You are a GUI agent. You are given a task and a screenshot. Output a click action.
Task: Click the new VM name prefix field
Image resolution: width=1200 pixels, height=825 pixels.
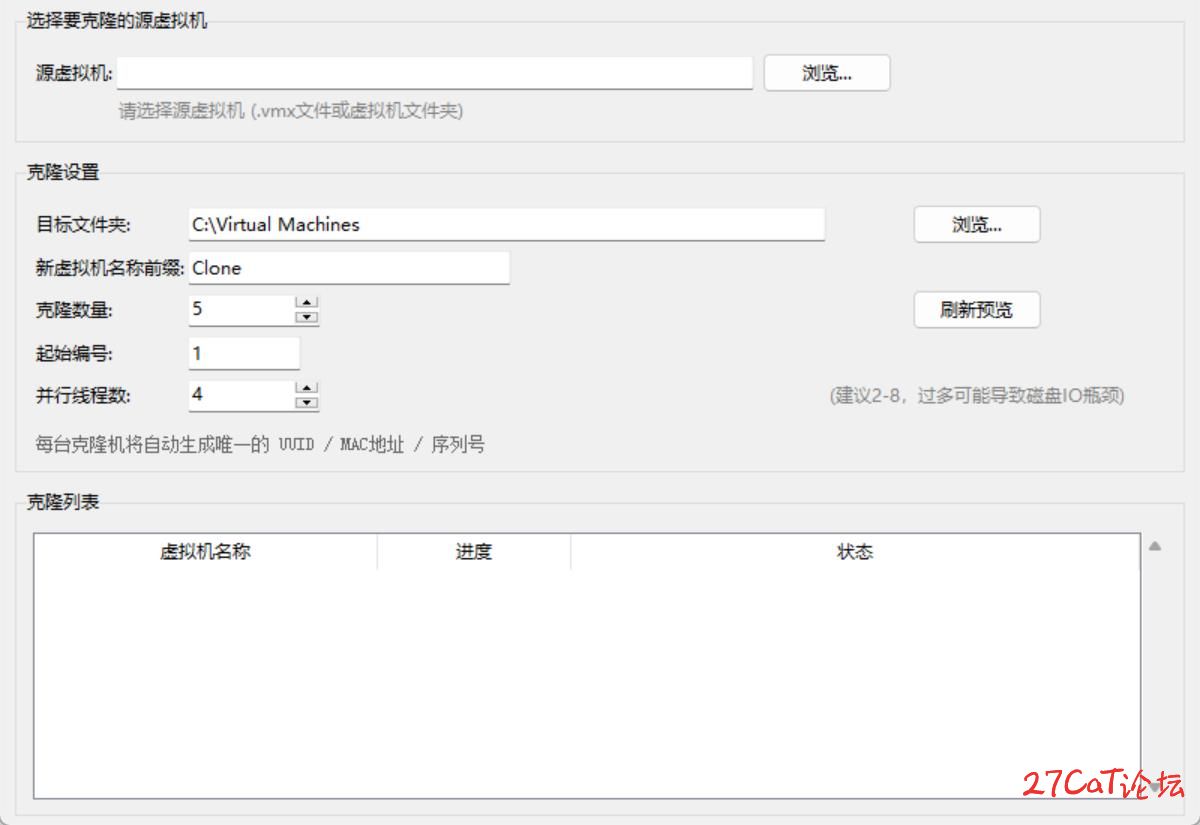click(349, 268)
